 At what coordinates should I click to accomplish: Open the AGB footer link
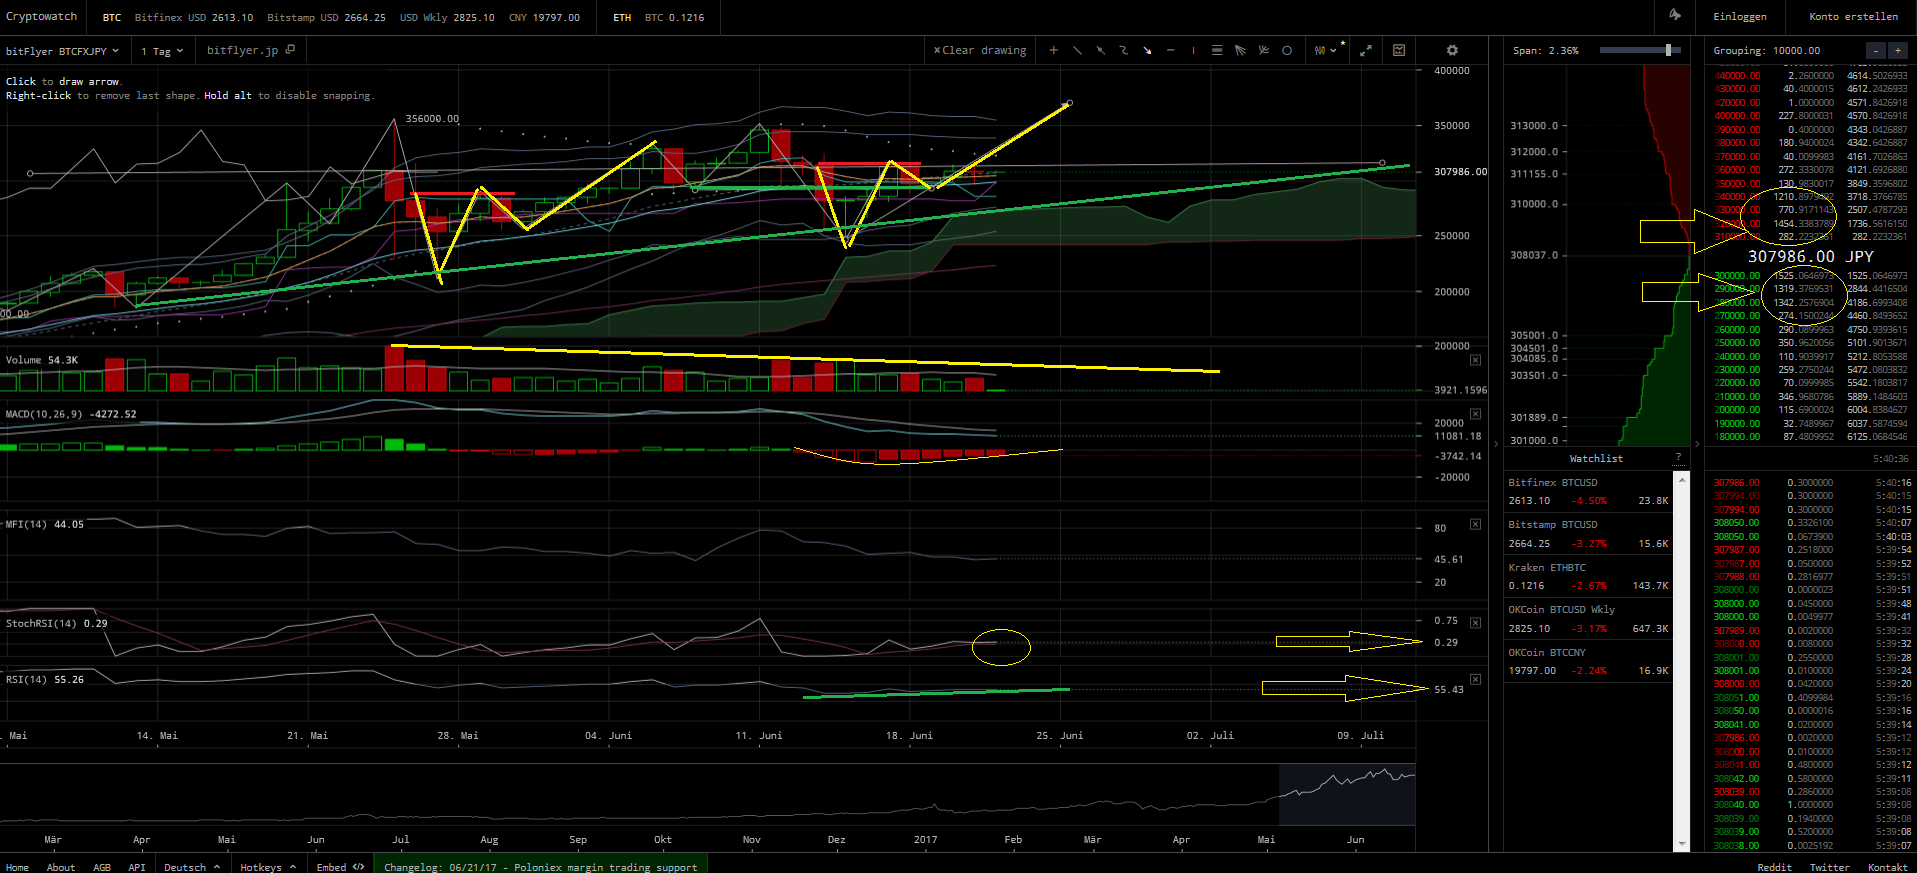[102, 867]
